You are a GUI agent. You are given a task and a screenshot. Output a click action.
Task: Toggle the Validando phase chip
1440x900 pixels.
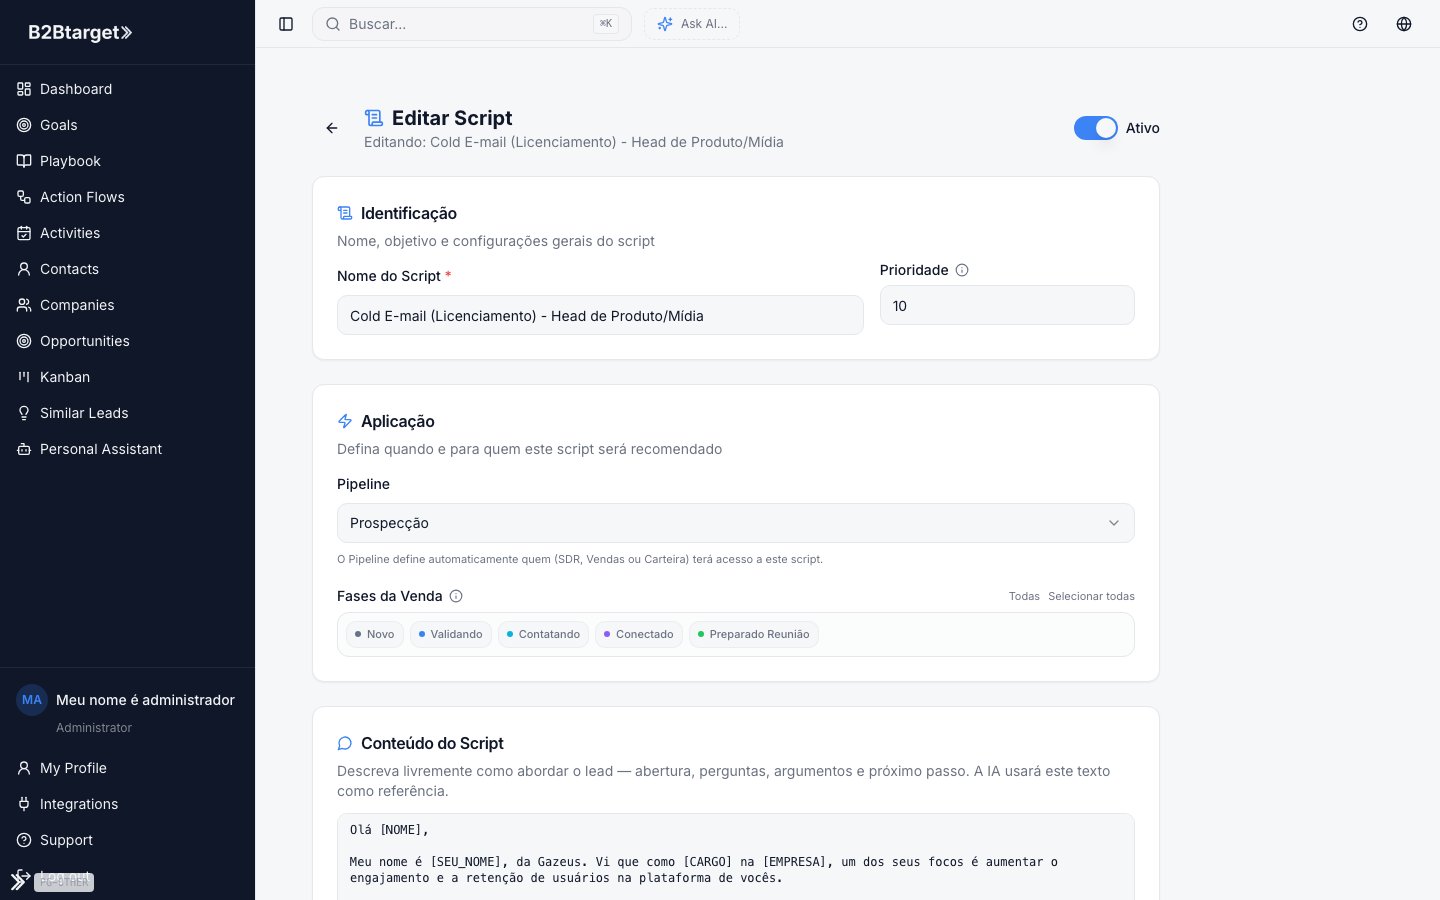[x=451, y=634]
